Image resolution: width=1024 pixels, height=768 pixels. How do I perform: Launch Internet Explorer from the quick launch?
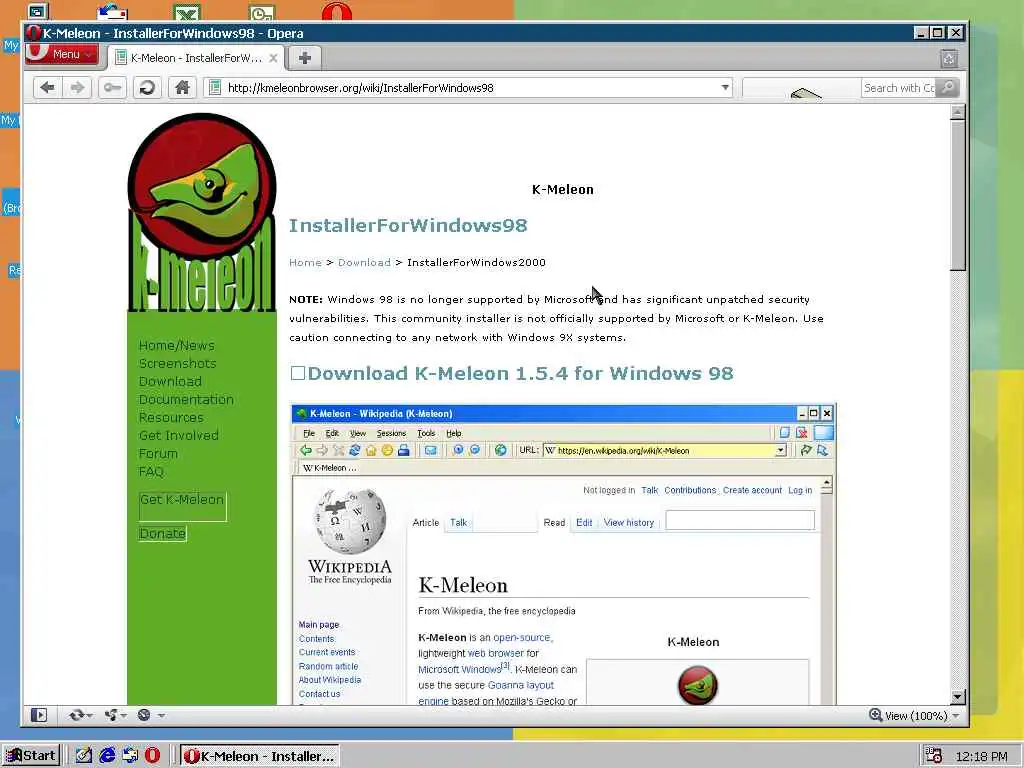pos(107,756)
